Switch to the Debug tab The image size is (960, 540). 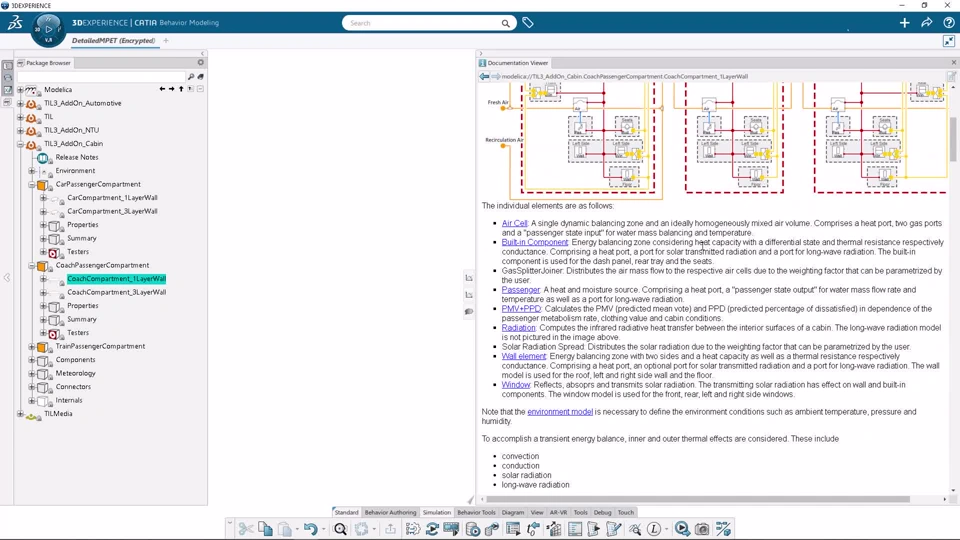pyautogui.click(x=602, y=512)
